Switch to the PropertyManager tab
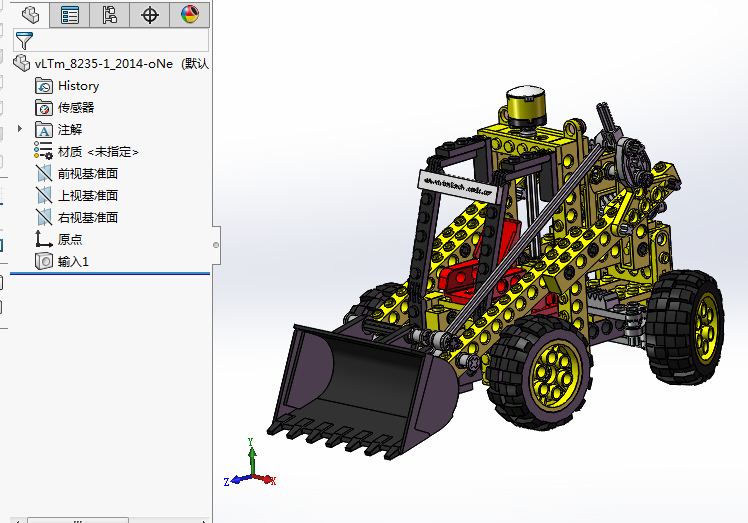Image resolution: width=748 pixels, height=523 pixels. pos(70,14)
